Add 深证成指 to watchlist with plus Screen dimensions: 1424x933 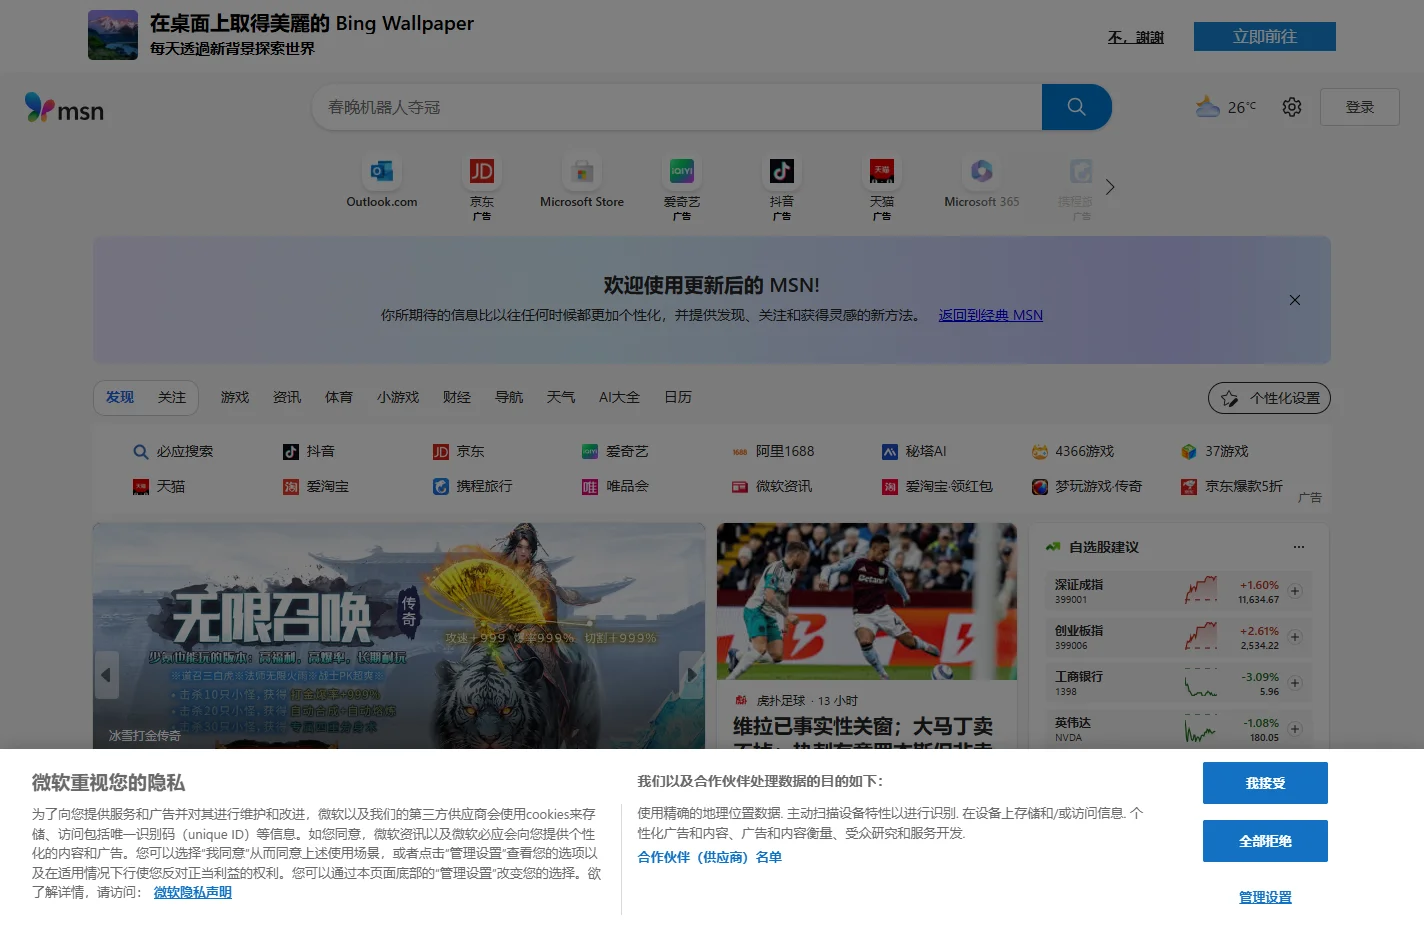[1295, 591]
